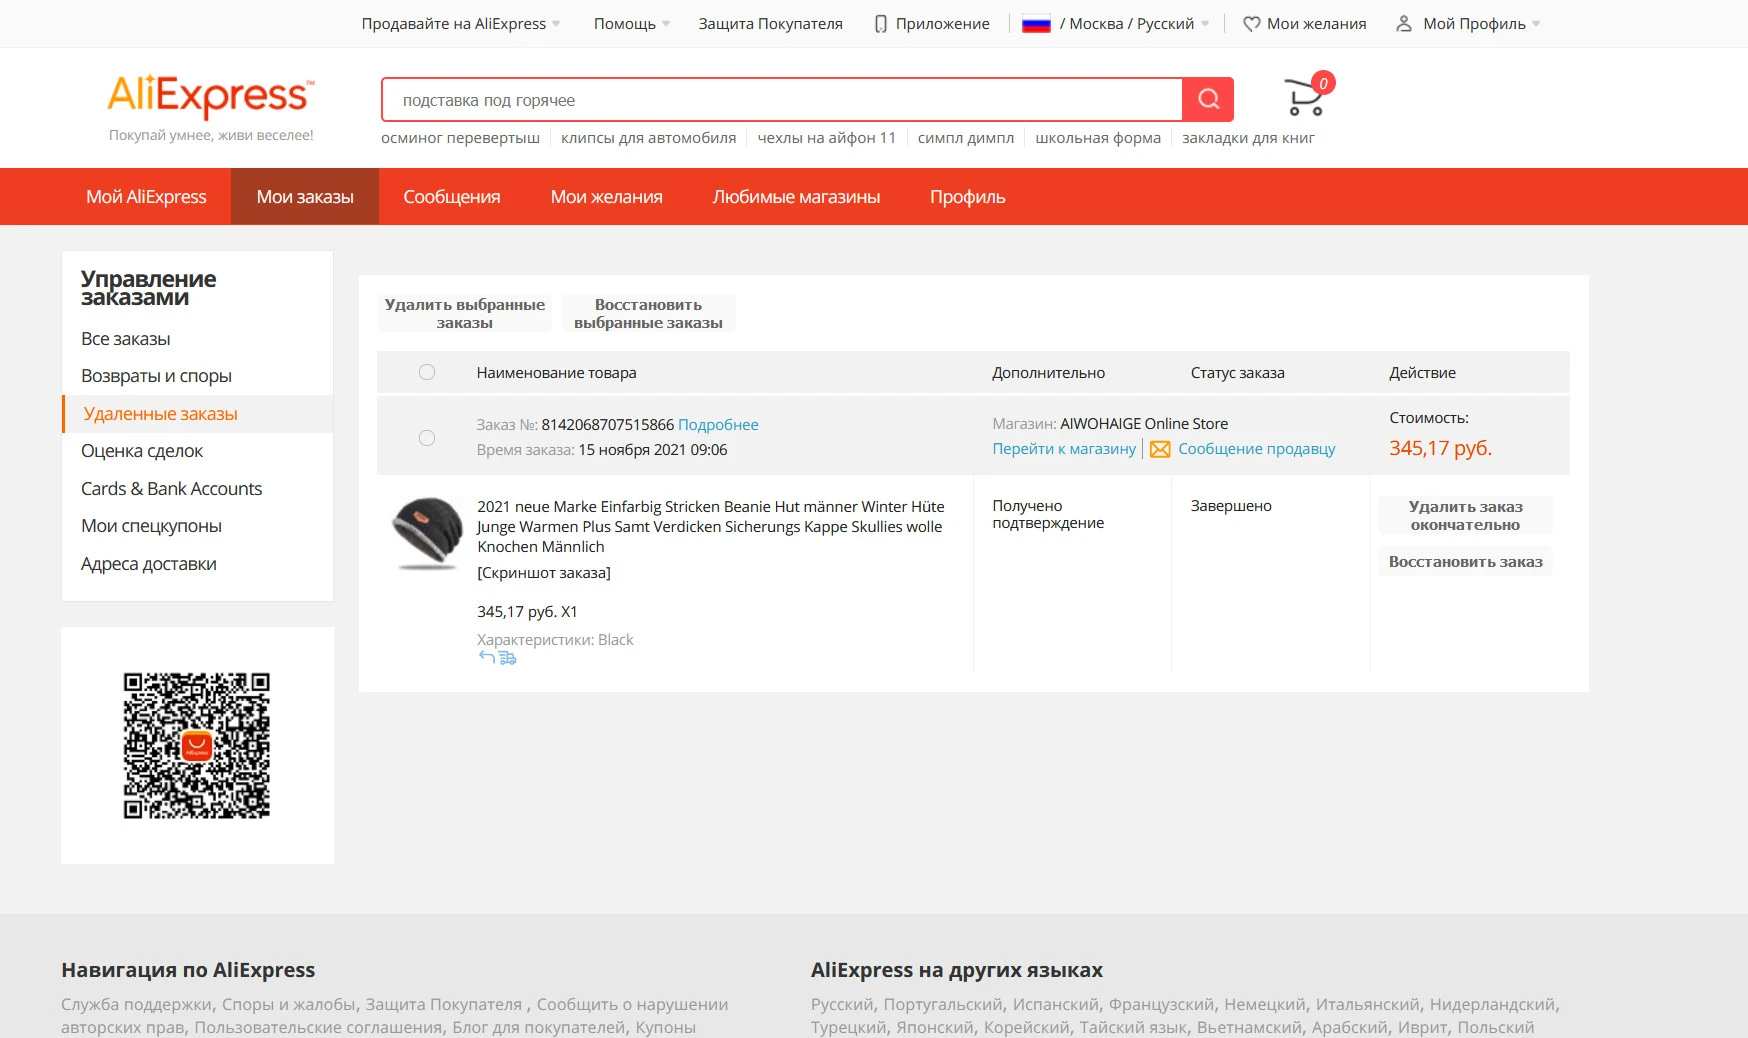
Task: Click the order number 8142068707515866
Action: pos(608,425)
